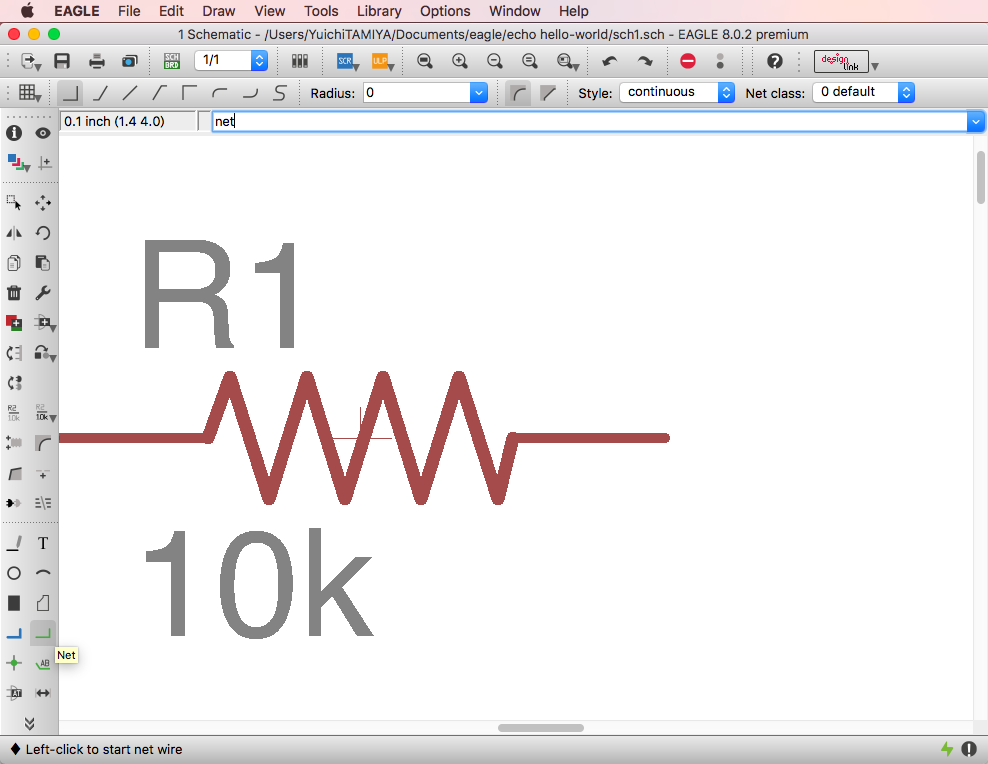Open the Grid settings icon
The width and height of the screenshot is (988, 764).
(x=27, y=93)
